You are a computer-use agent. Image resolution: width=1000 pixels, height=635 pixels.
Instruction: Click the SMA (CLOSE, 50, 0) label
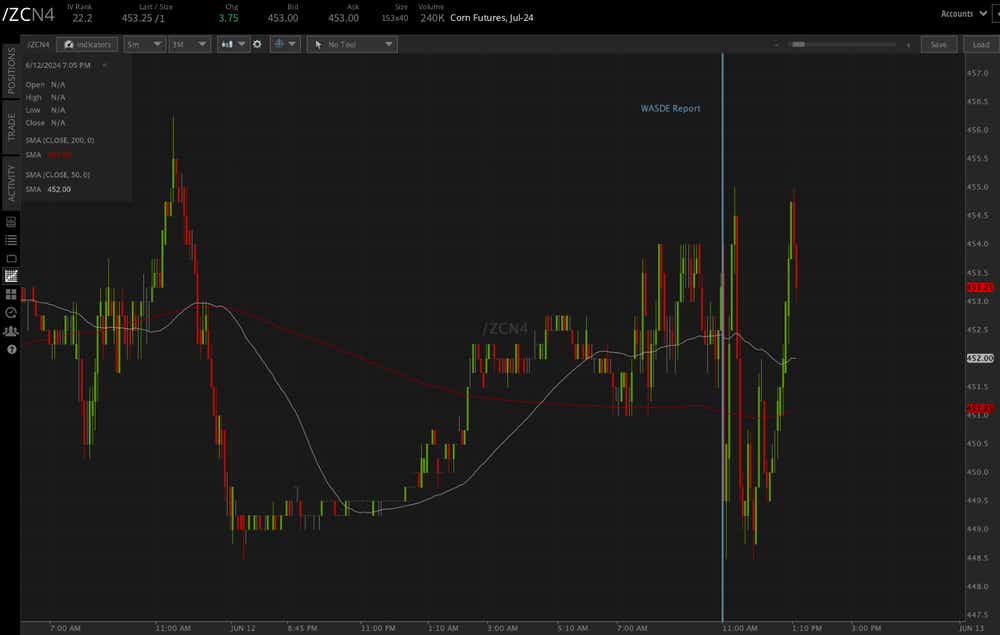coord(57,175)
